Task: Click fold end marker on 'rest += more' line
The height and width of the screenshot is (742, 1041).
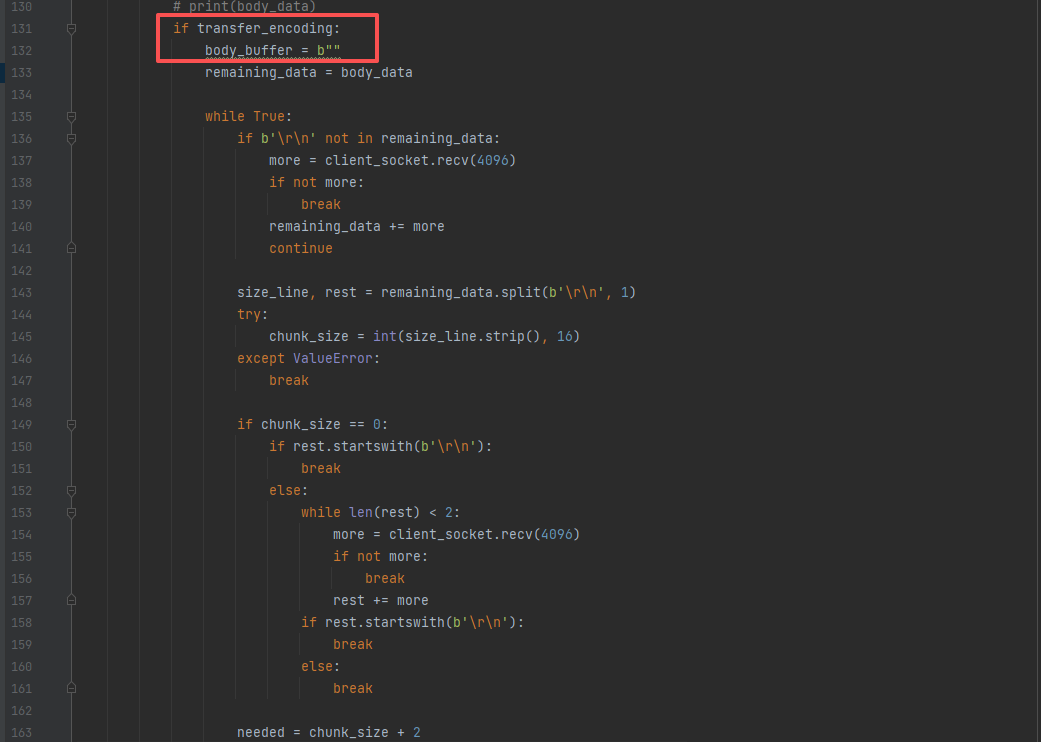Action: (71, 600)
